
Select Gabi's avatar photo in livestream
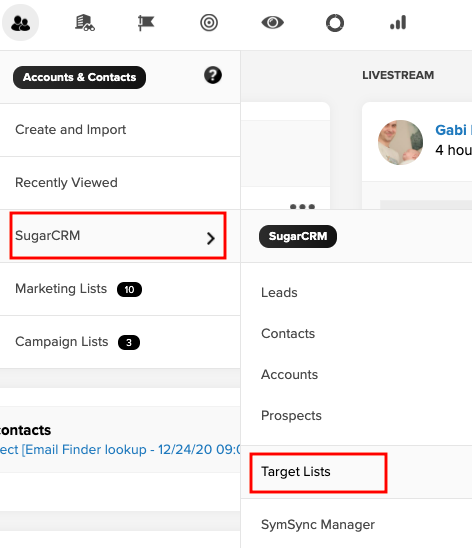point(400,142)
